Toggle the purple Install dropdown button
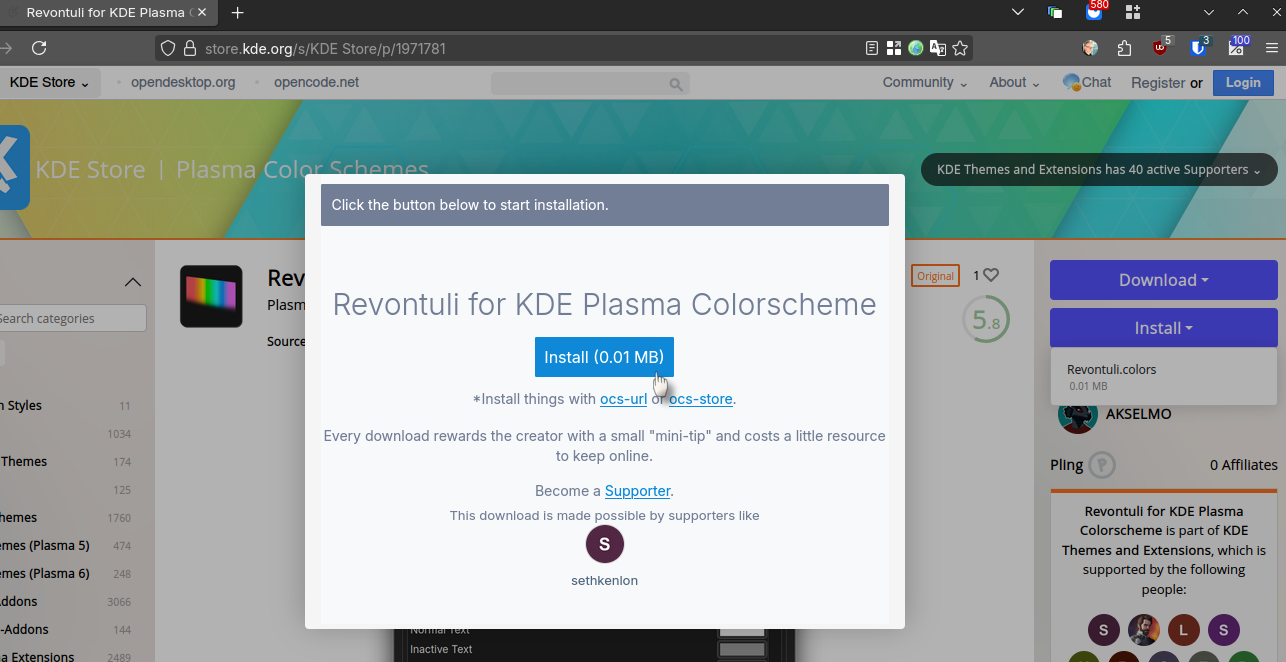The height and width of the screenshot is (662, 1286). point(1164,328)
